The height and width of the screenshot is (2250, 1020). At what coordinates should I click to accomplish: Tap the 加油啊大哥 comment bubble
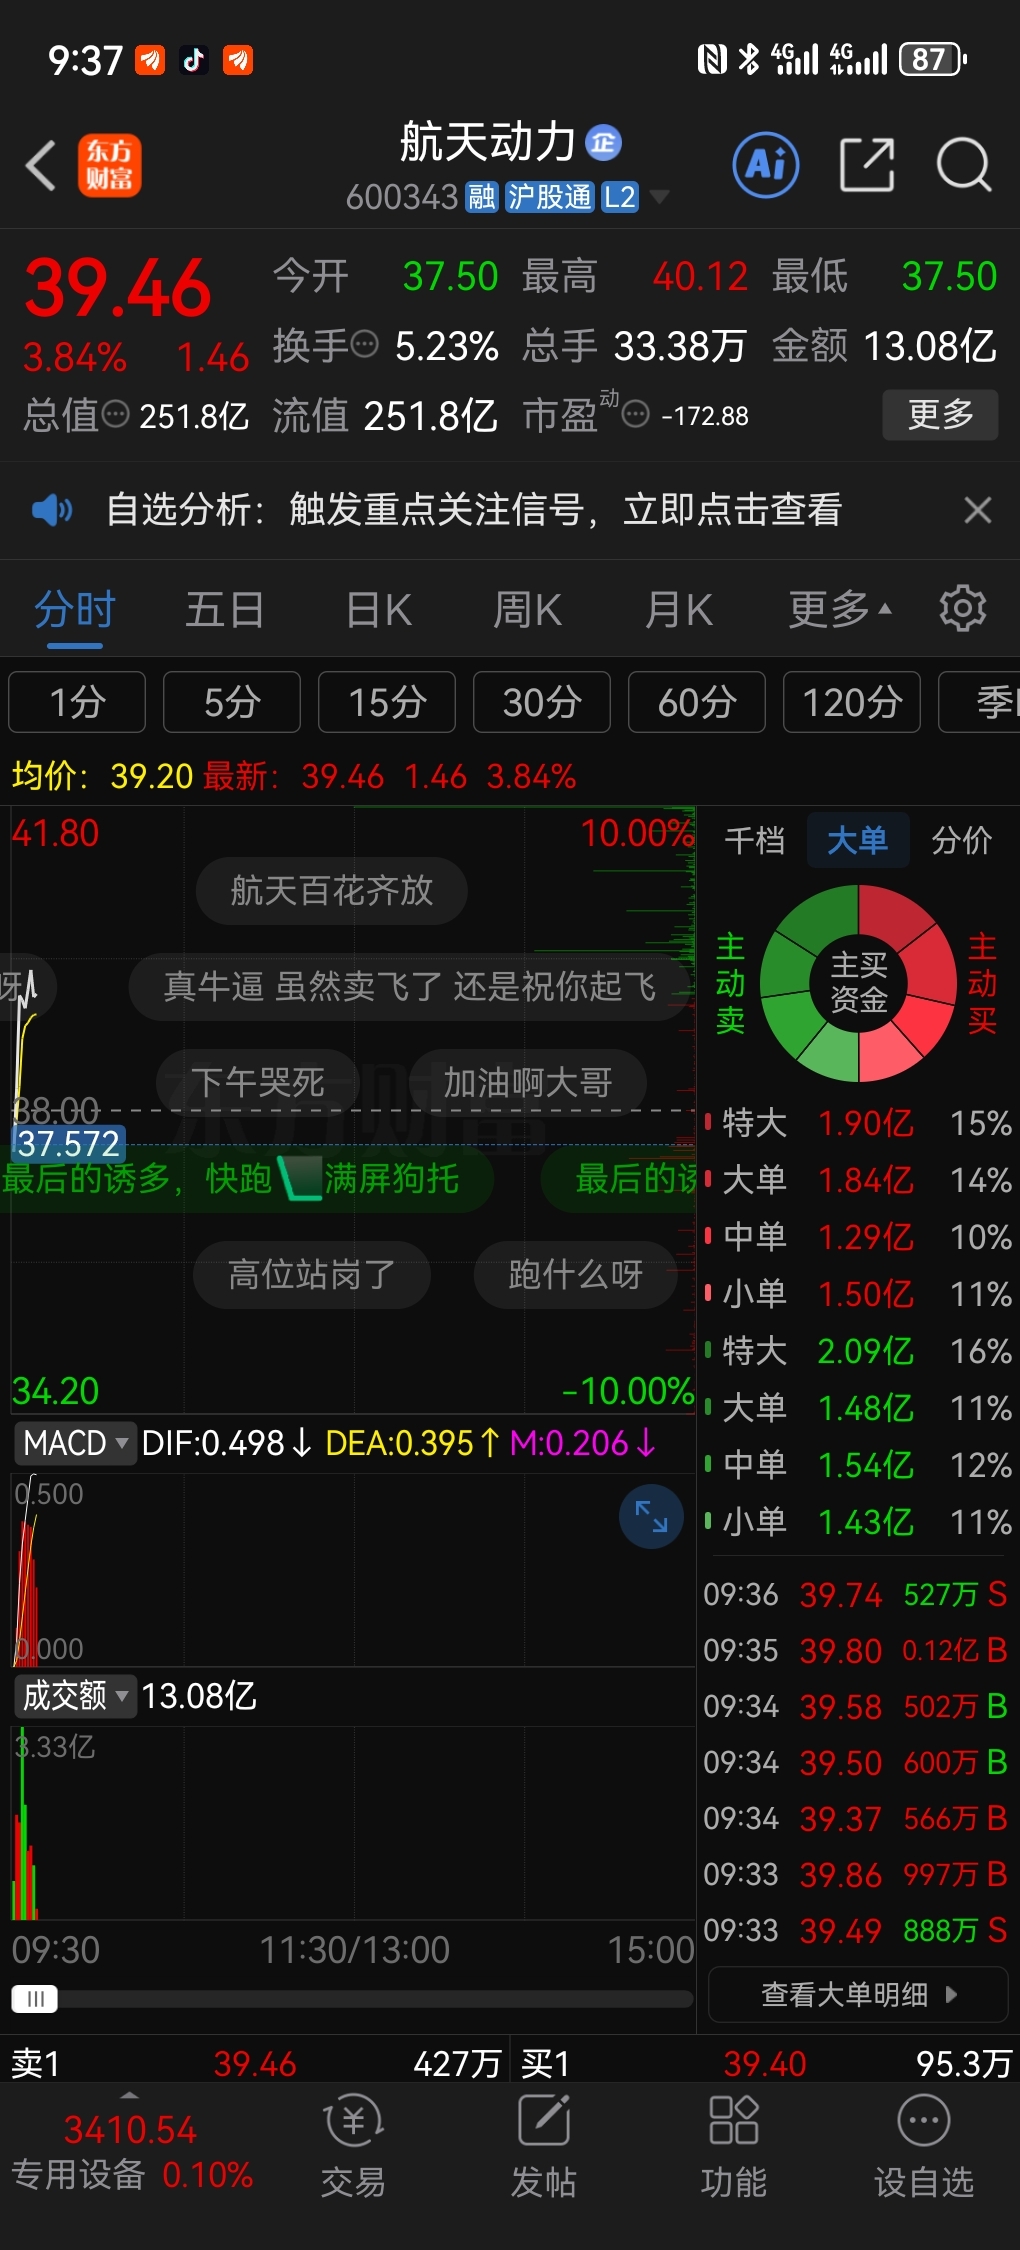click(x=528, y=1082)
